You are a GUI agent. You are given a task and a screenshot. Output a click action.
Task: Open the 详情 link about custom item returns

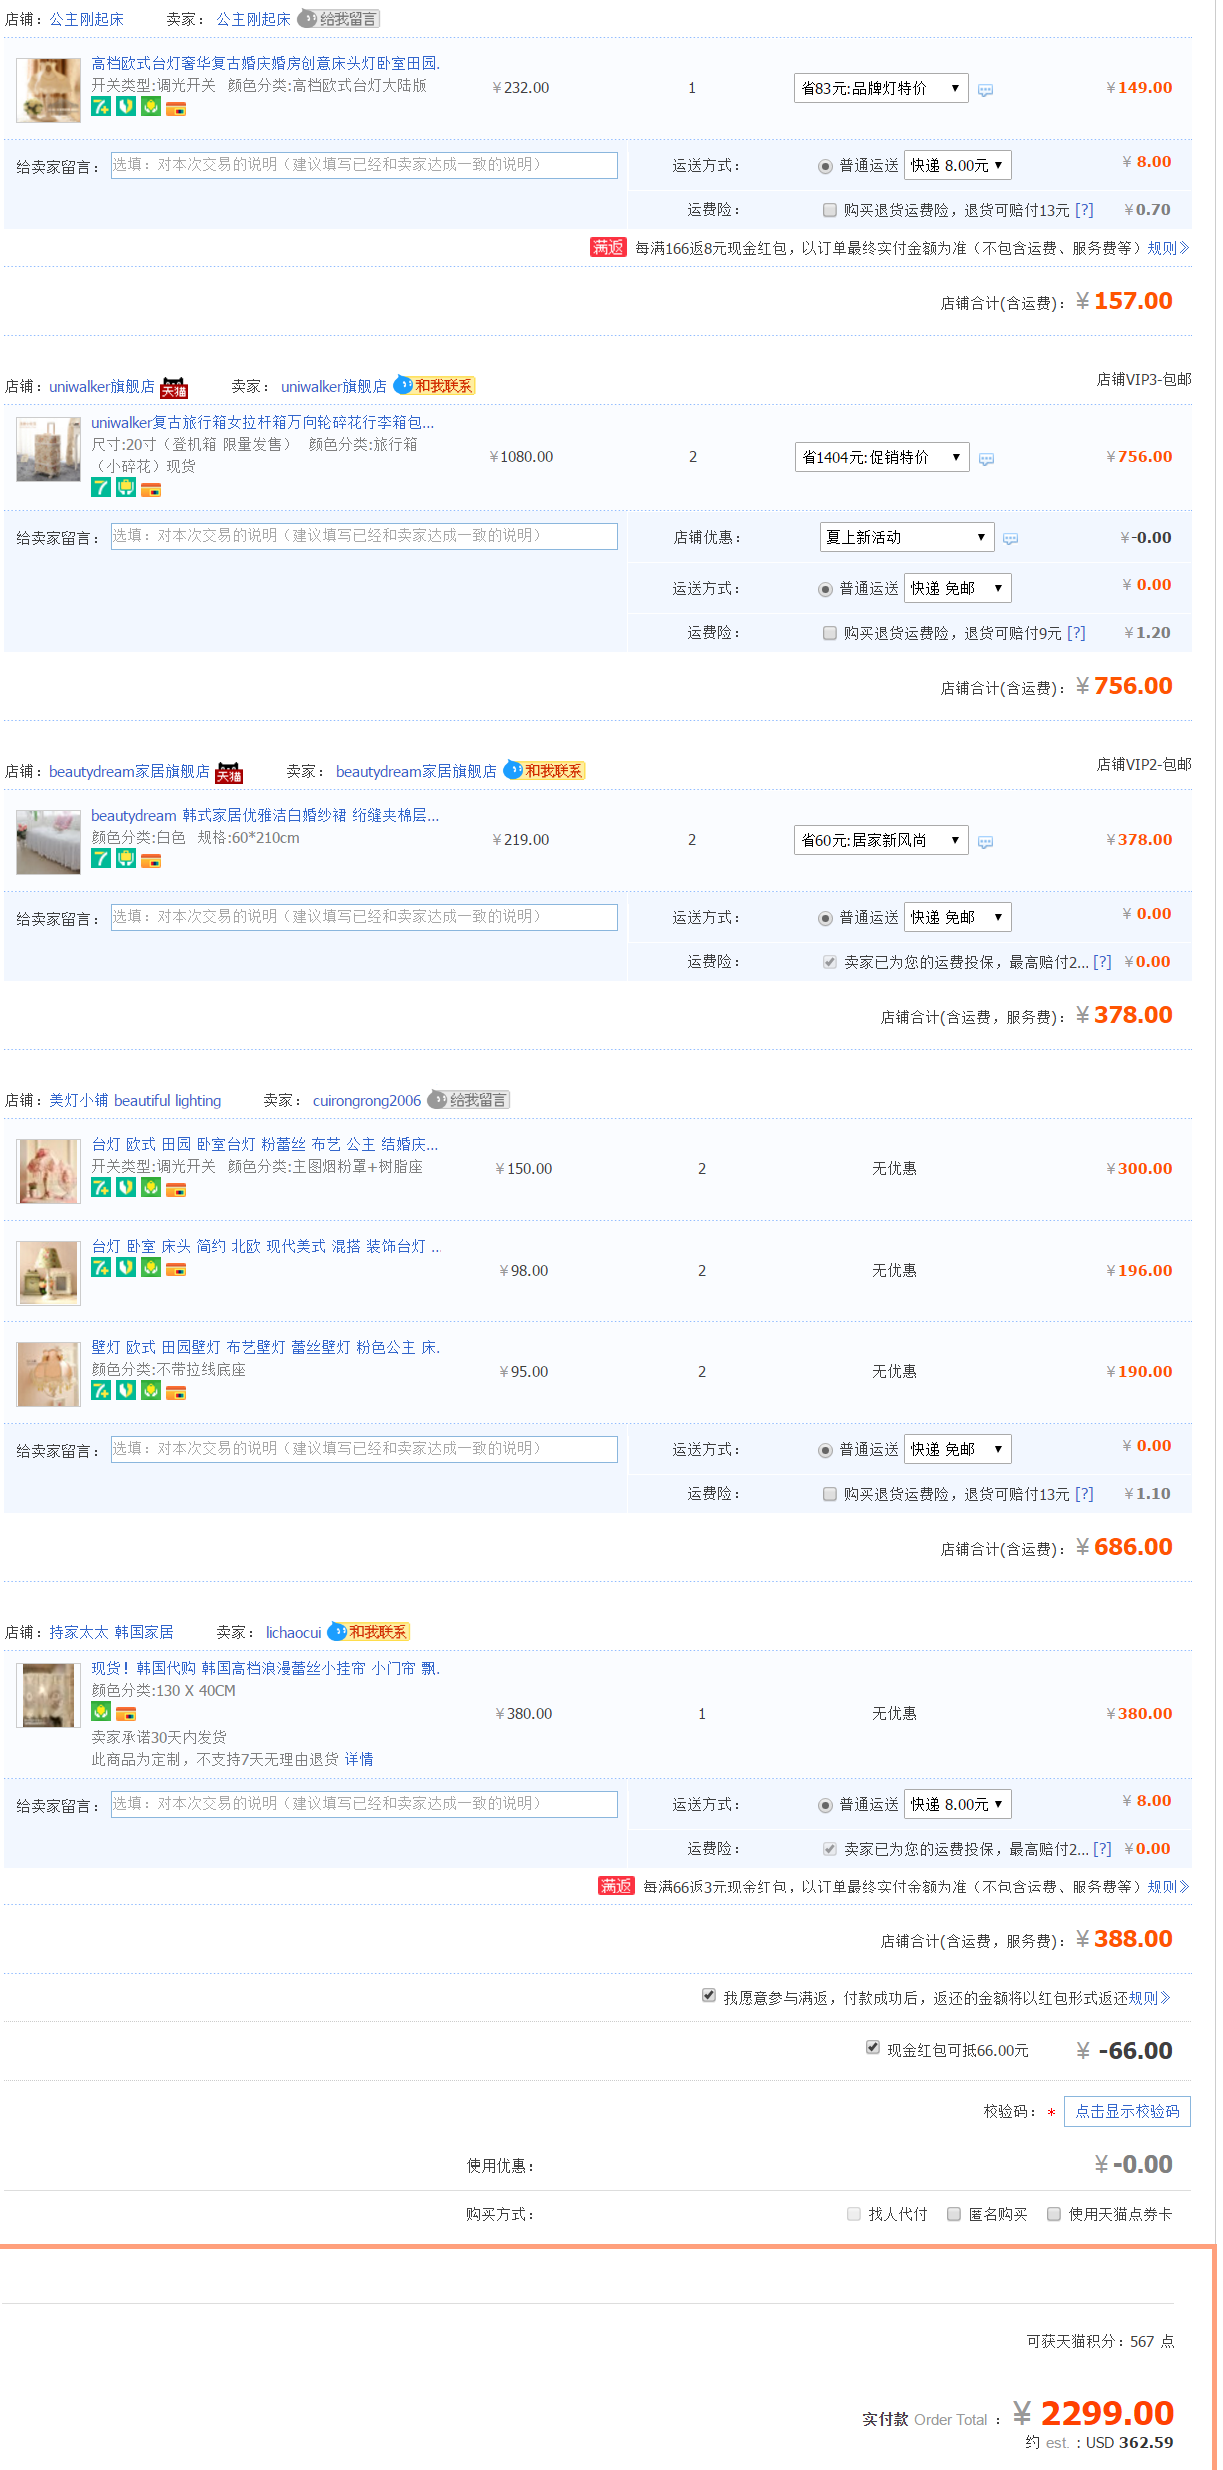(x=359, y=1759)
